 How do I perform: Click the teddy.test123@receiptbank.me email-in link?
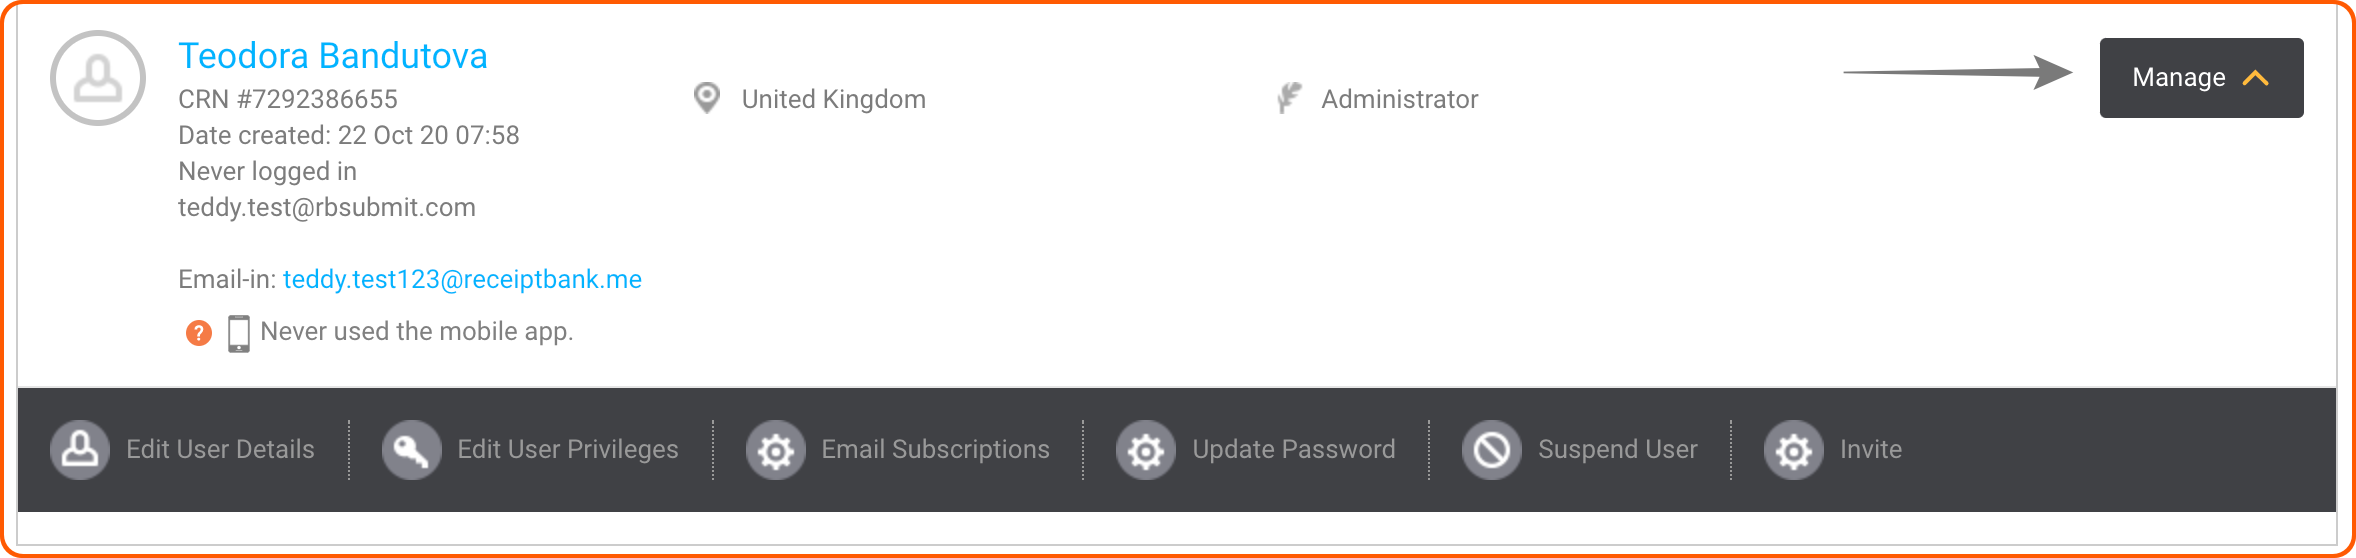[462, 279]
